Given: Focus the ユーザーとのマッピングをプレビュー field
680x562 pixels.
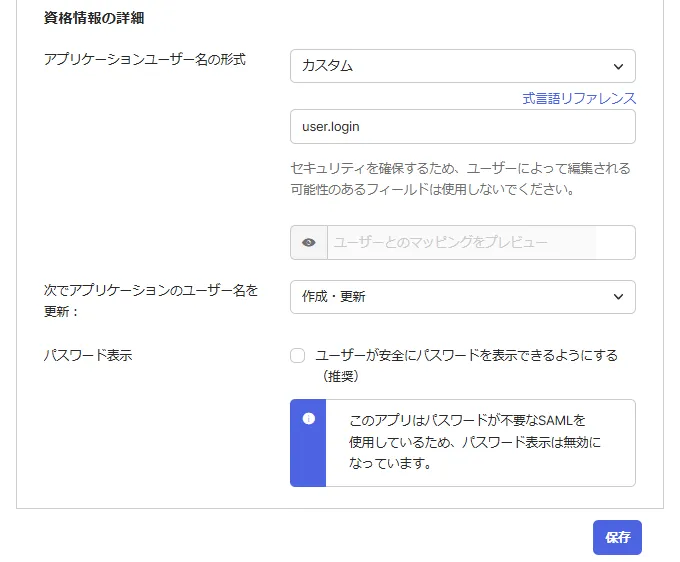Looking at the screenshot, I should click(480, 243).
